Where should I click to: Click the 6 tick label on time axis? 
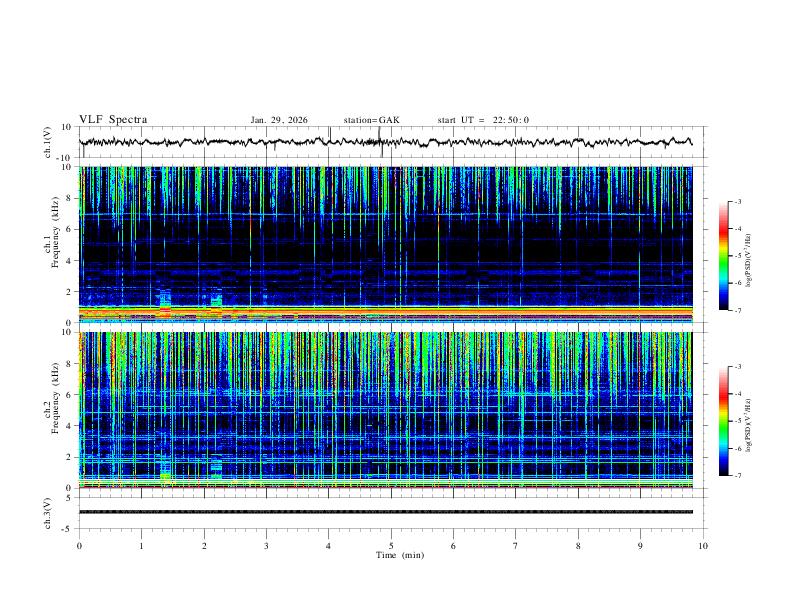click(453, 546)
